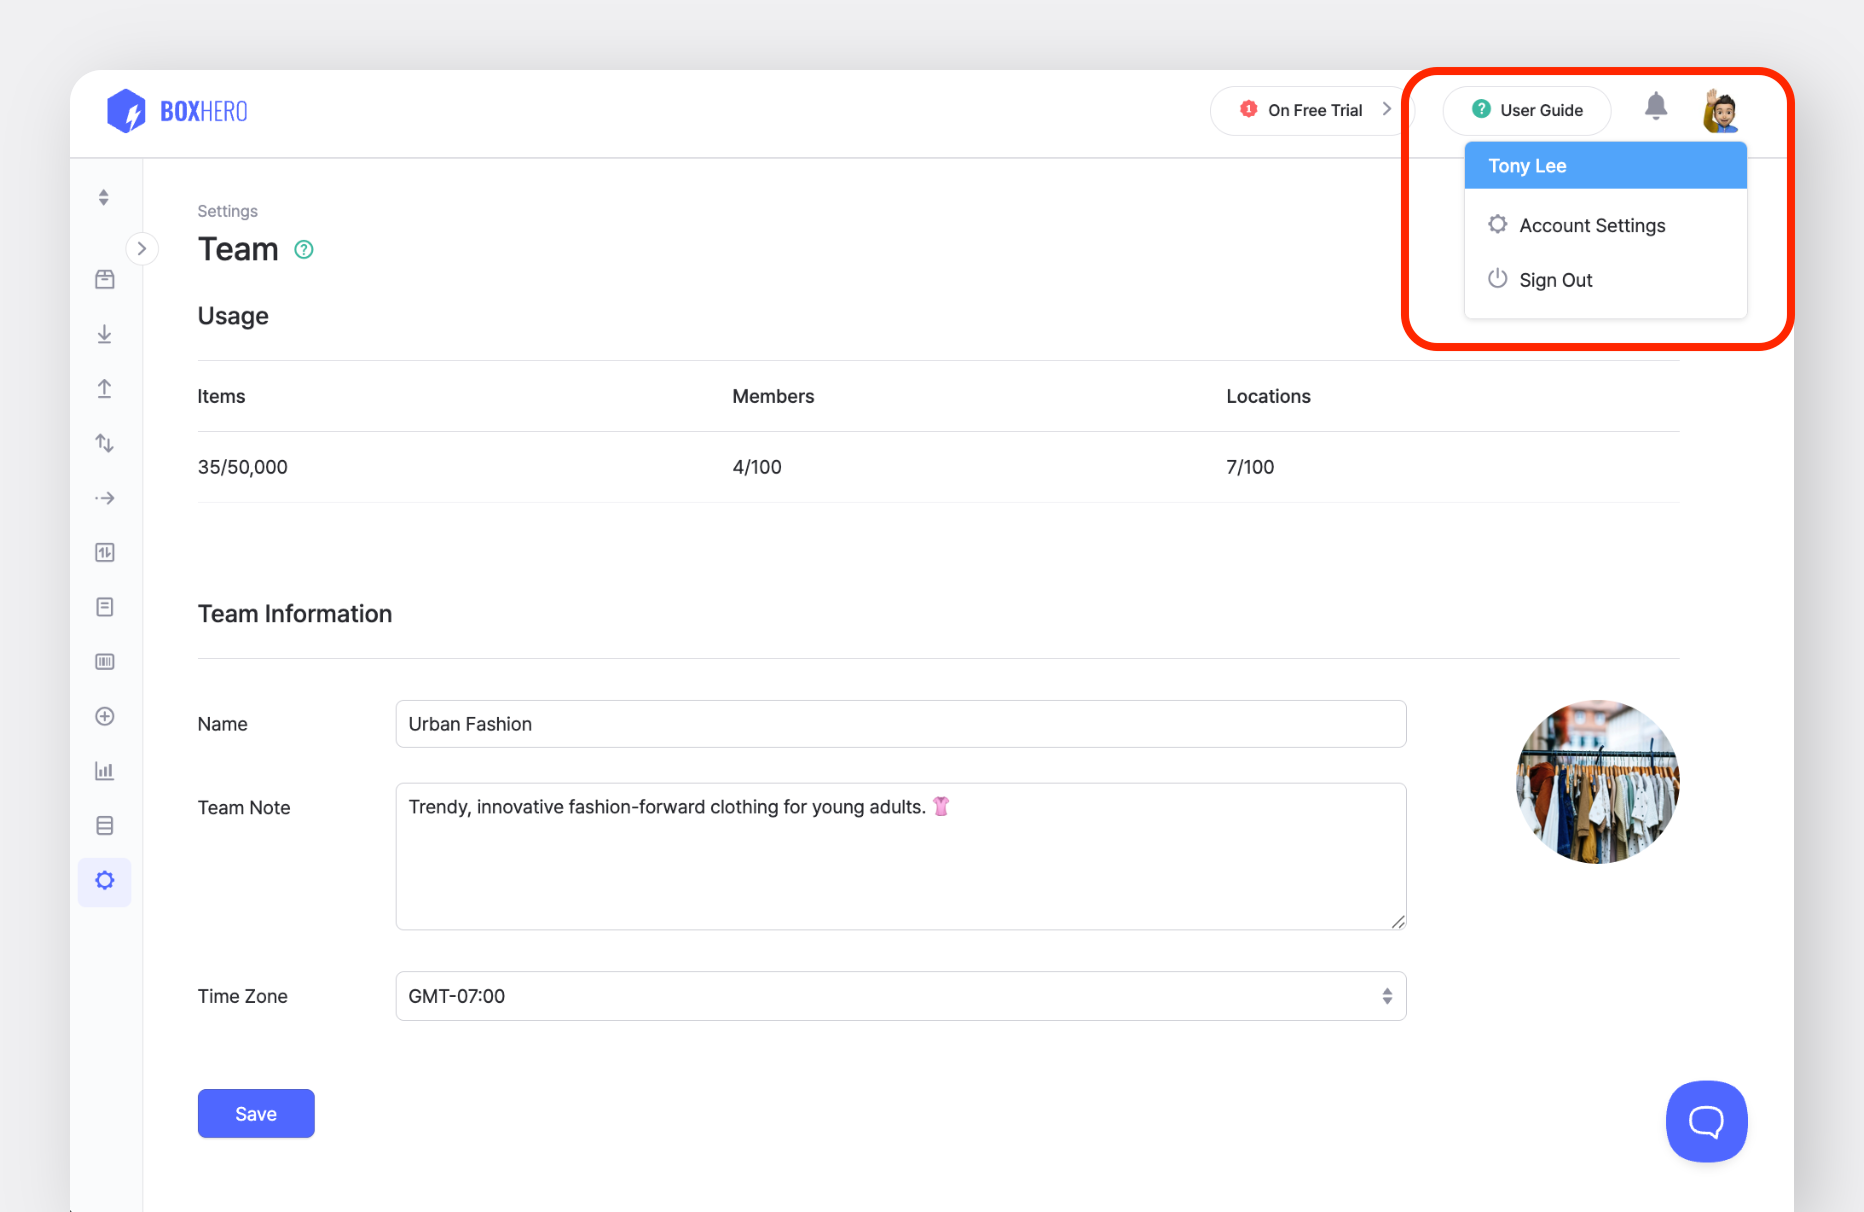The image size is (1864, 1212).
Task: Click the Stock In download arrow icon
Action: 104,334
